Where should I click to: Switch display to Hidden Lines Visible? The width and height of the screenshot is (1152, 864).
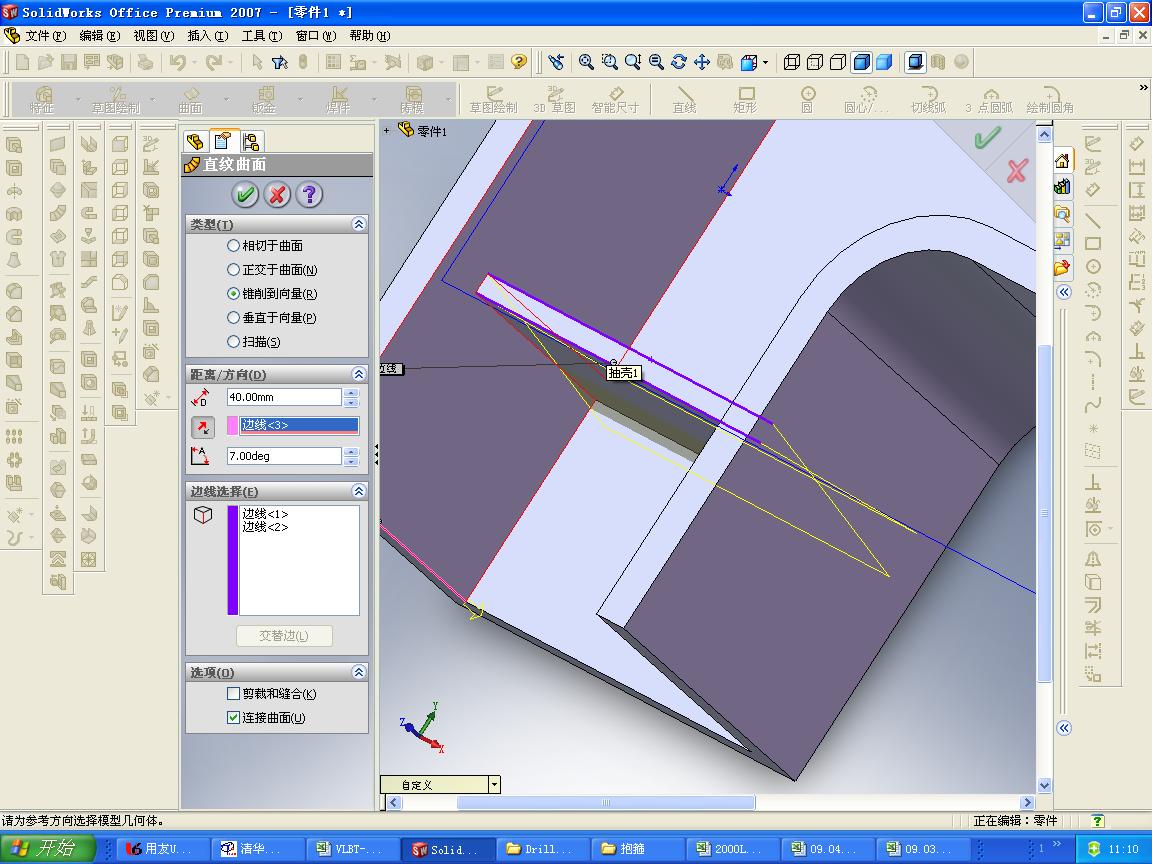pyautogui.click(x=815, y=62)
